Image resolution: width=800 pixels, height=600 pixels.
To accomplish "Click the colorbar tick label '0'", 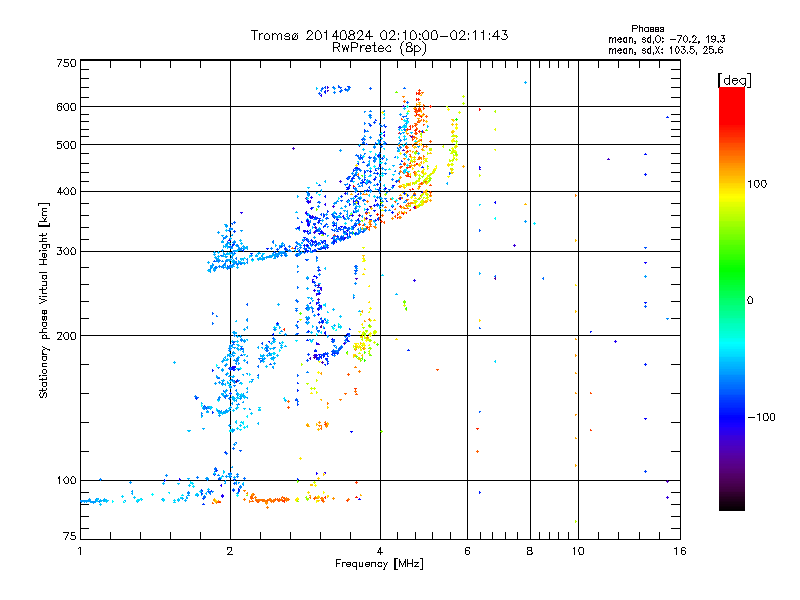I will pos(750,301).
